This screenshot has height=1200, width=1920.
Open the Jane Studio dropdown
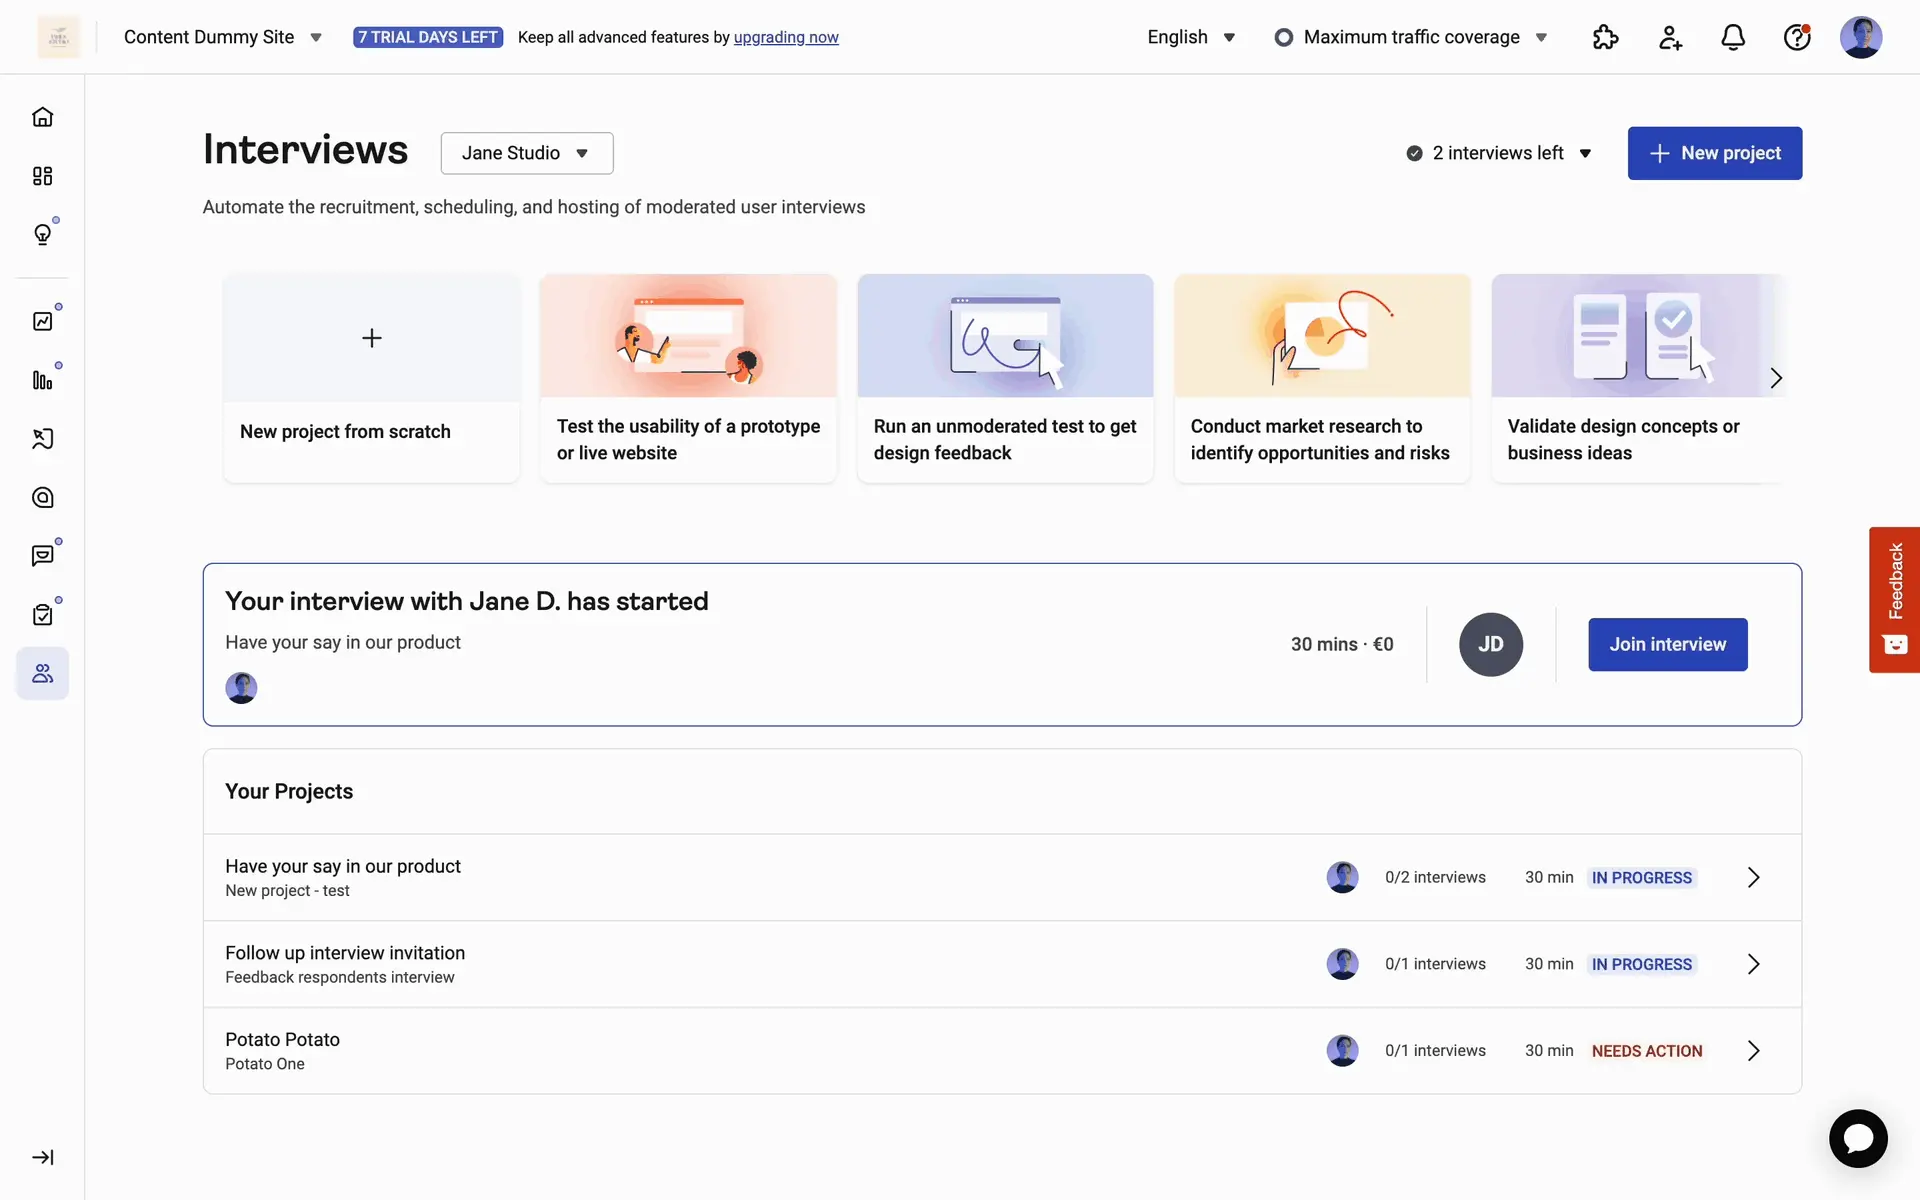tap(526, 153)
